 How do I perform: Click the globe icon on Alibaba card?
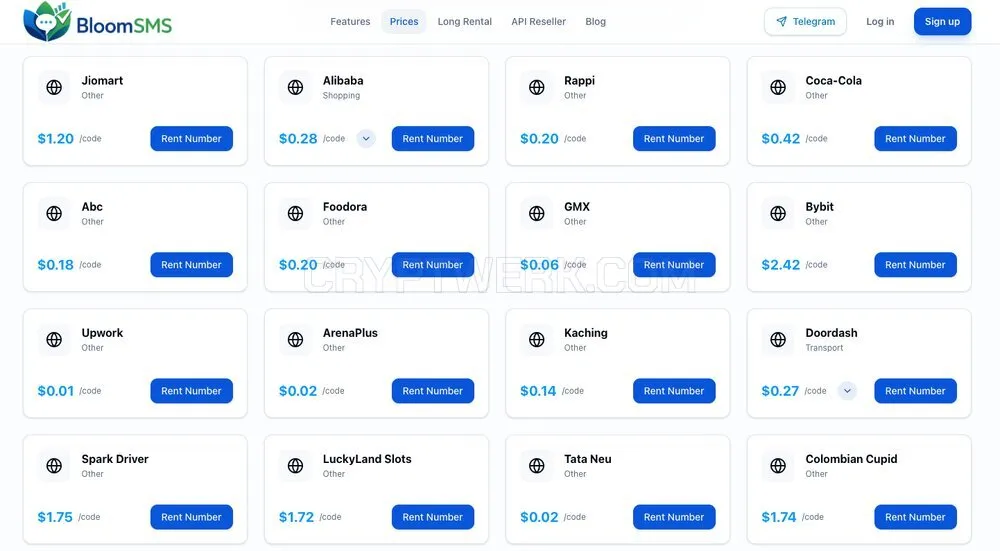click(x=295, y=87)
